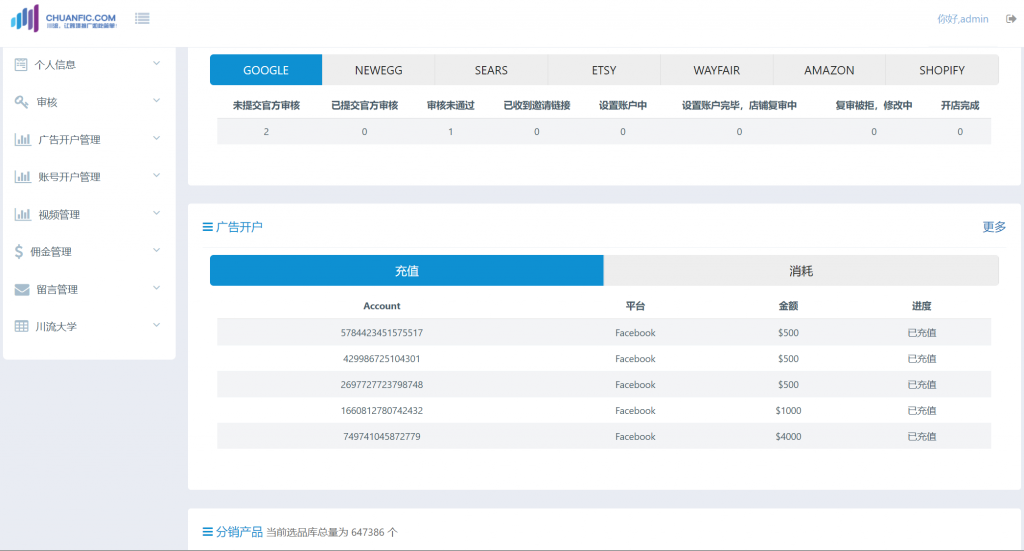Click the Chuanfic.com logo

click(x=63, y=18)
